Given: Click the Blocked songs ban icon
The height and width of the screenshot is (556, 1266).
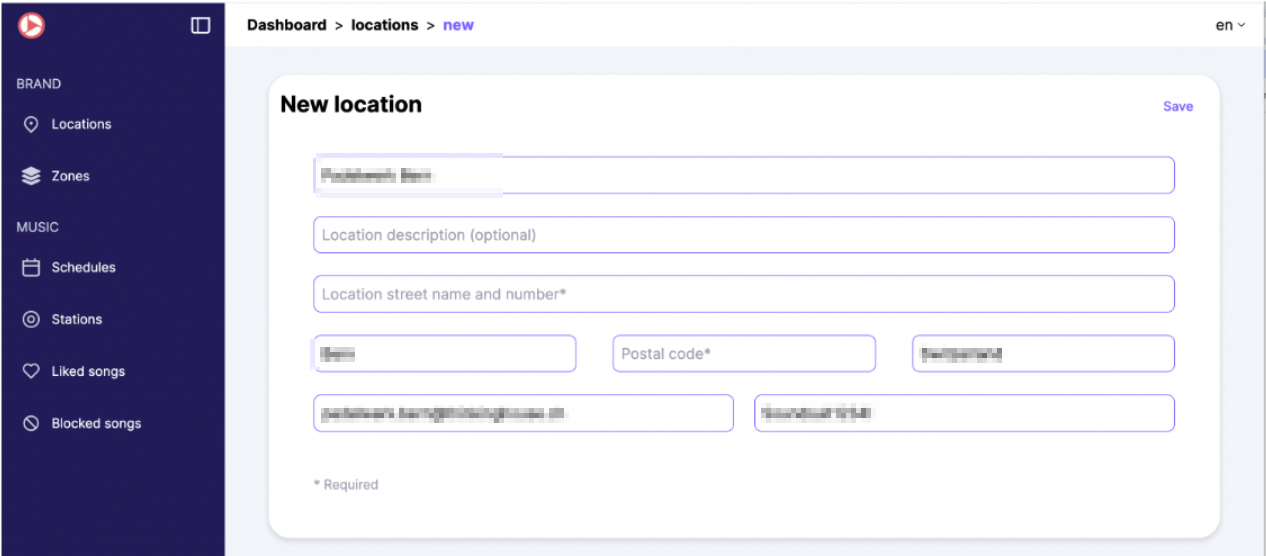Looking at the screenshot, I should [31, 424].
